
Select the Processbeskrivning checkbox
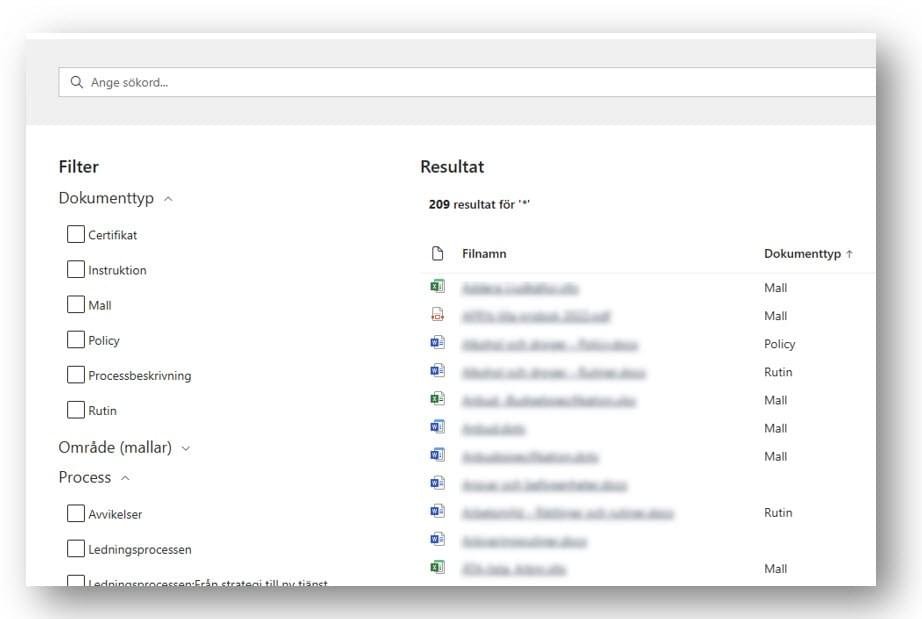tap(76, 375)
